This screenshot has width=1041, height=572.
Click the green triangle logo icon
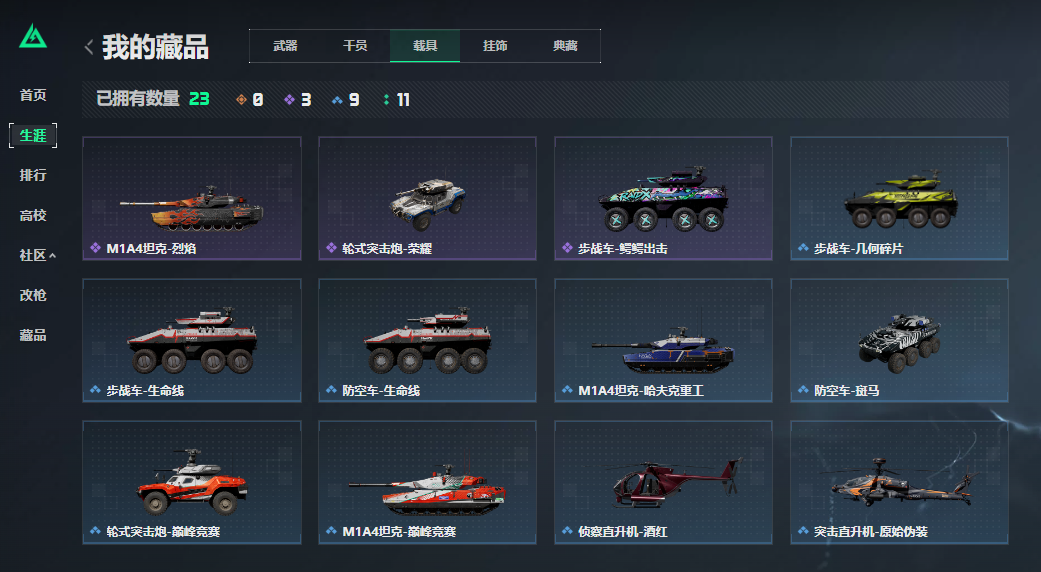click(x=33, y=36)
